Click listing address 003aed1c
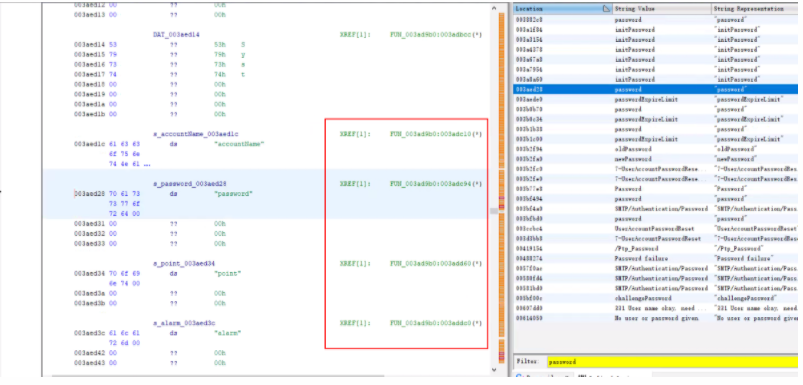This screenshot has width=803, height=385. click(89, 144)
